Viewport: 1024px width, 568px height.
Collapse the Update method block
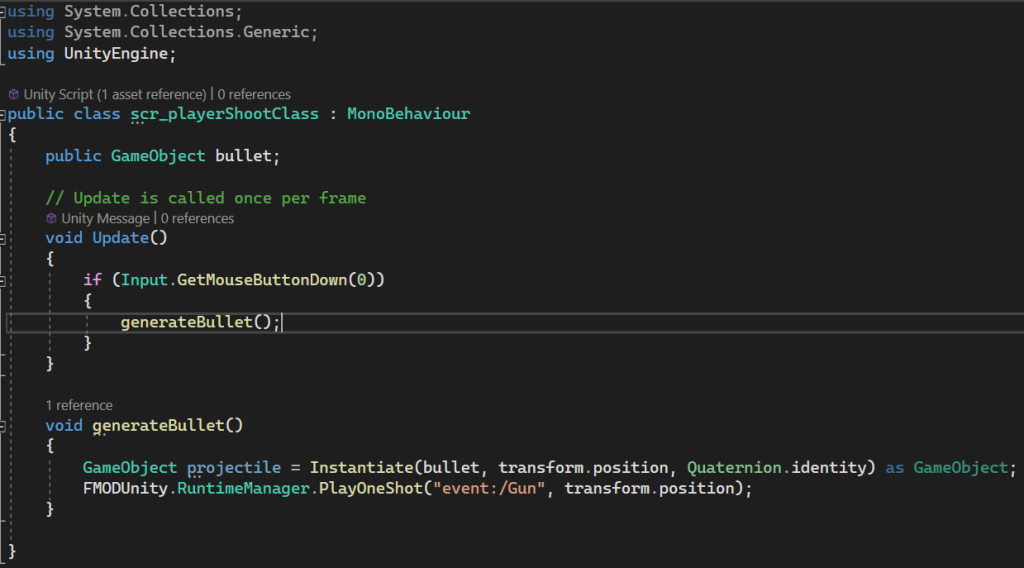[4, 238]
